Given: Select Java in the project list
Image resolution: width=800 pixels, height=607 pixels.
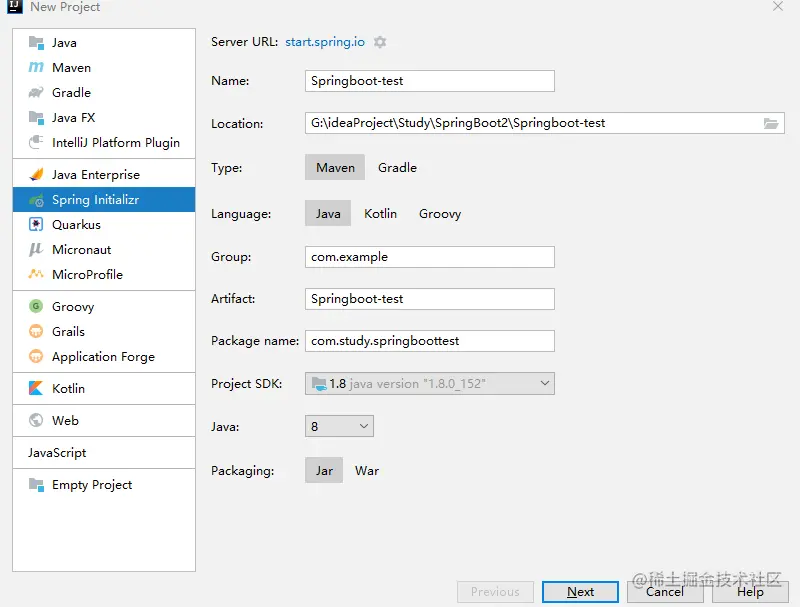Looking at the screenshot, I should click(x=104, y=43).
